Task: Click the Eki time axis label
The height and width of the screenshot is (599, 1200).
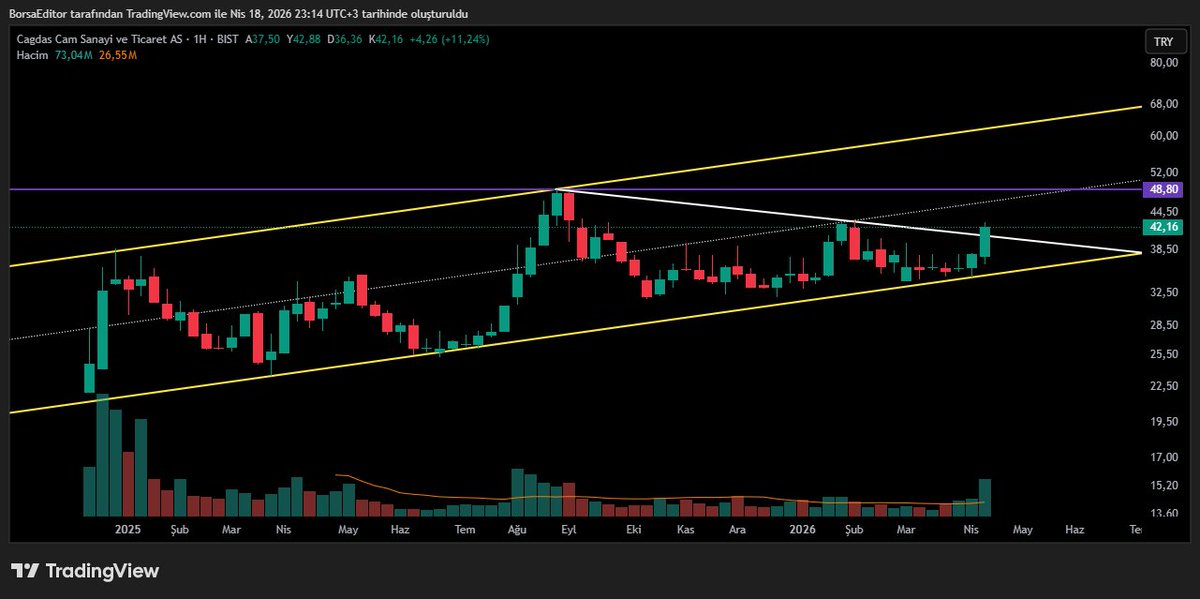Action: [632, 528]
